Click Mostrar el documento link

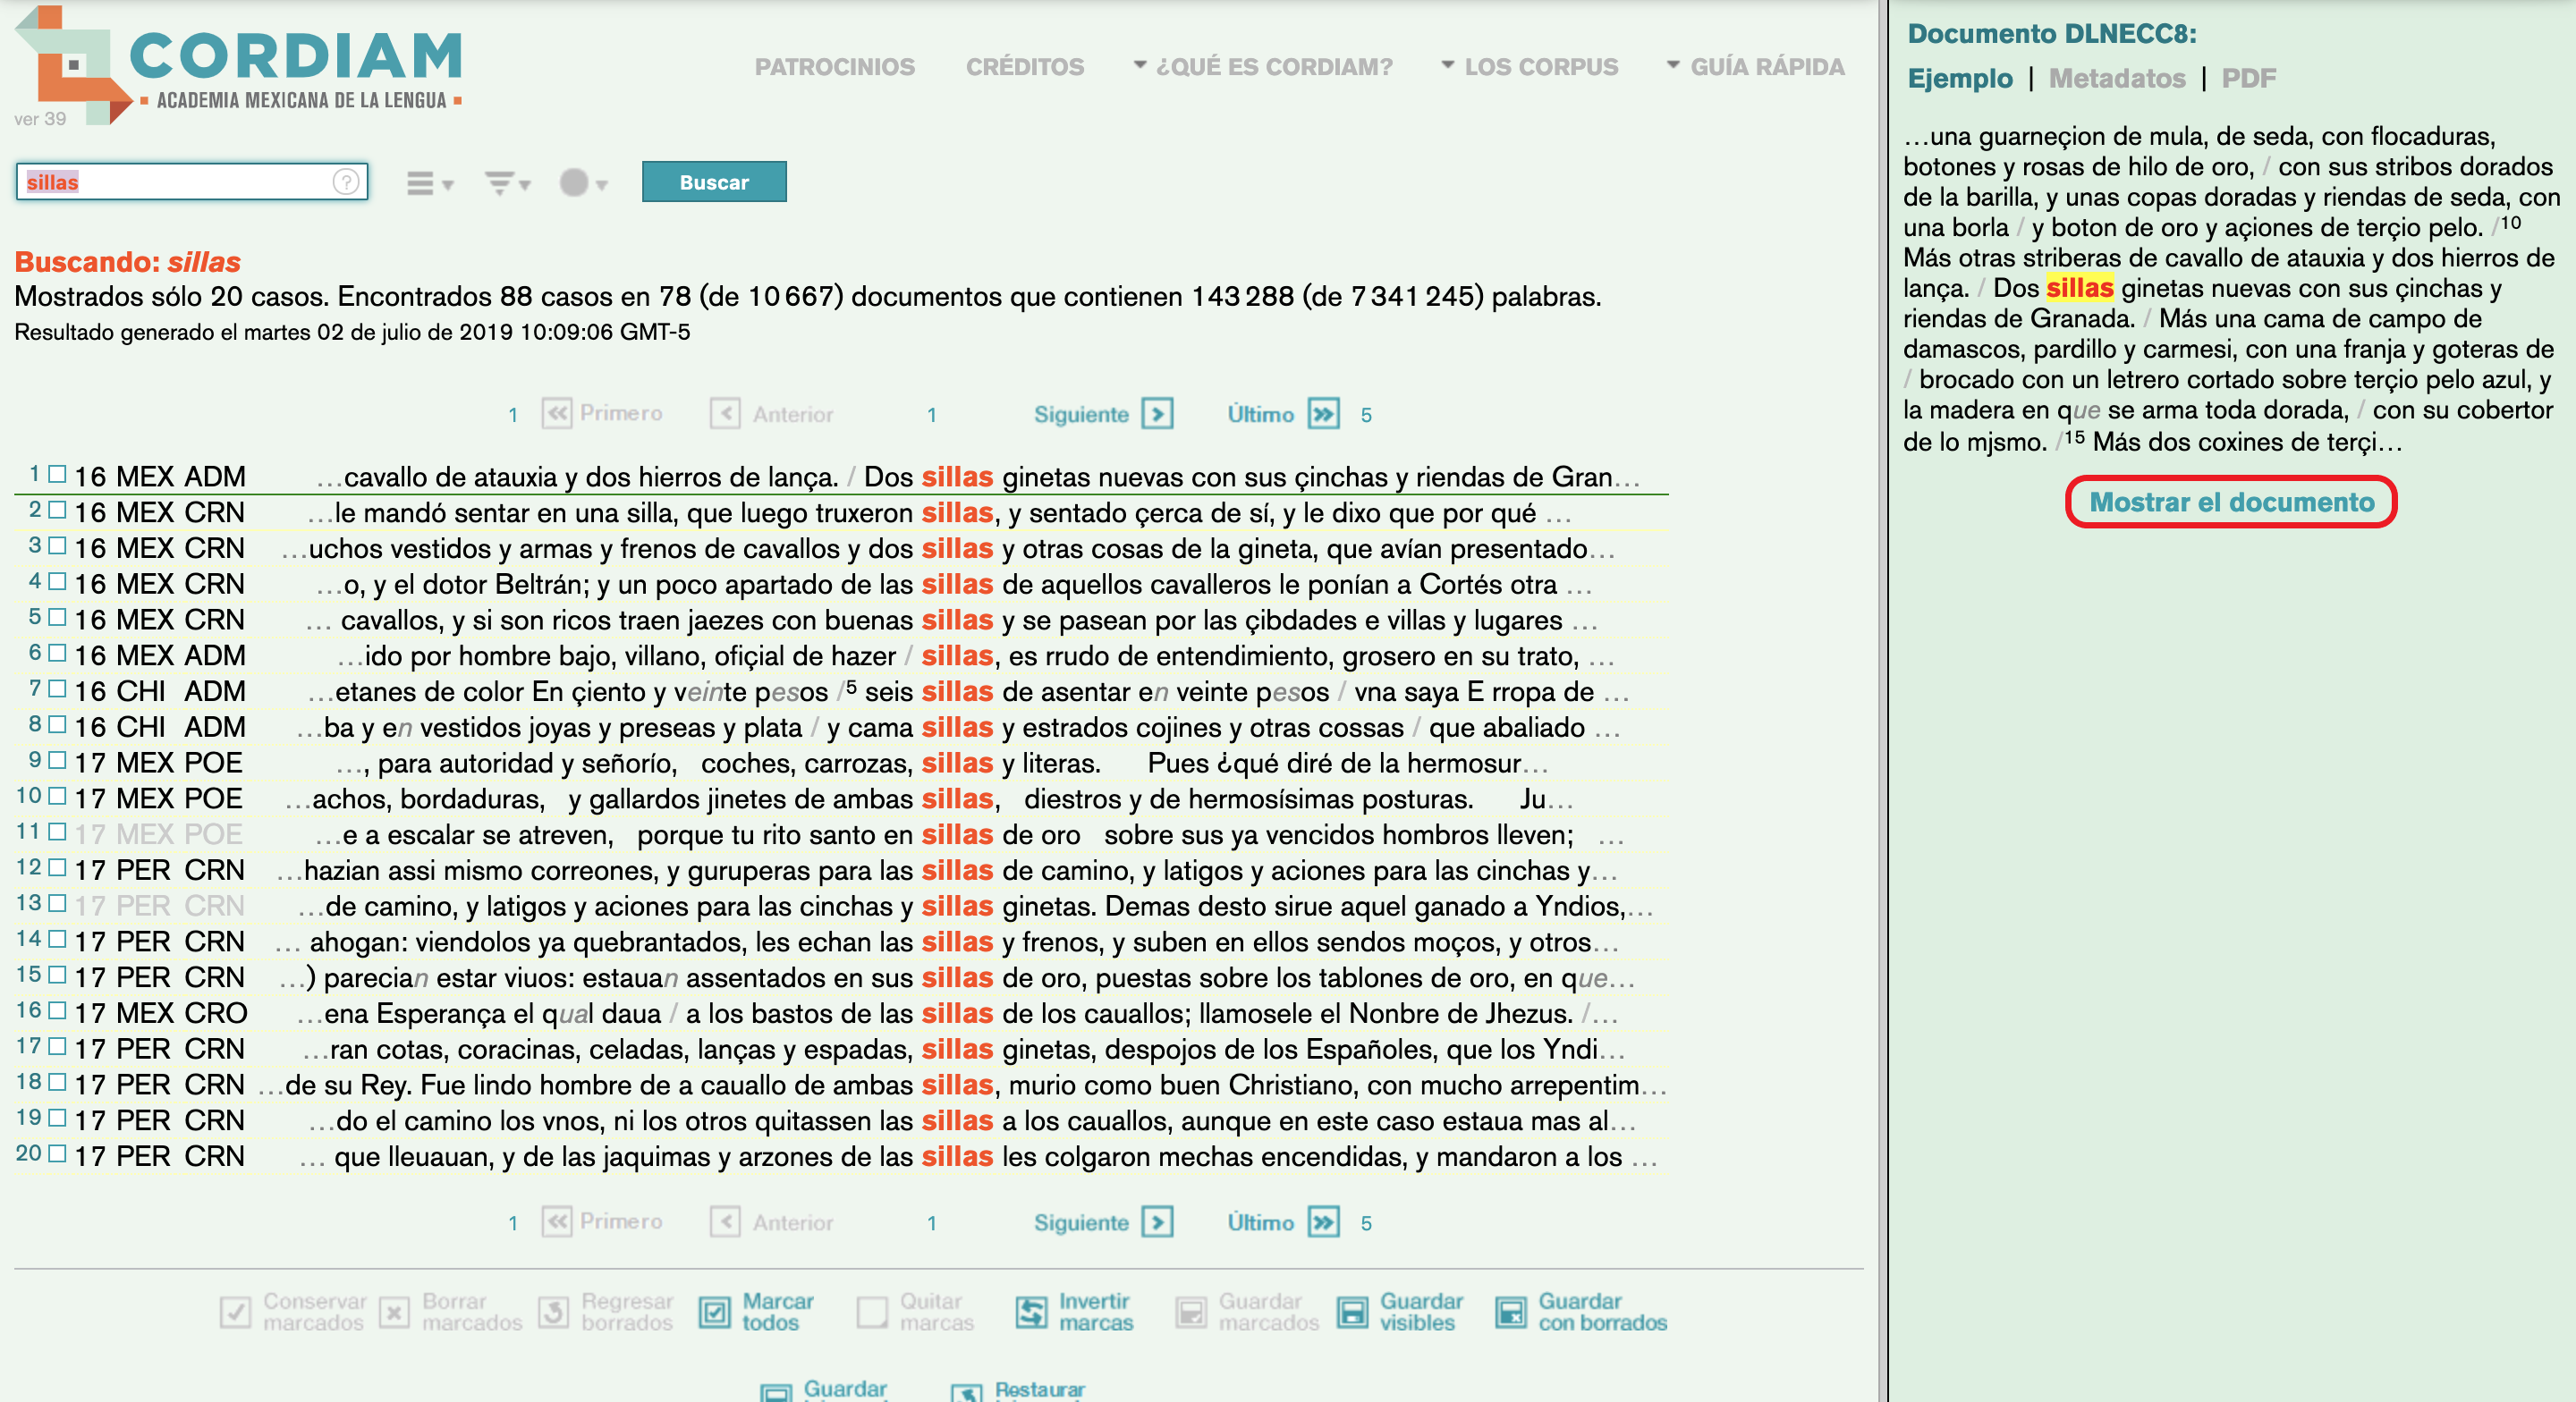coord(2231,502)
